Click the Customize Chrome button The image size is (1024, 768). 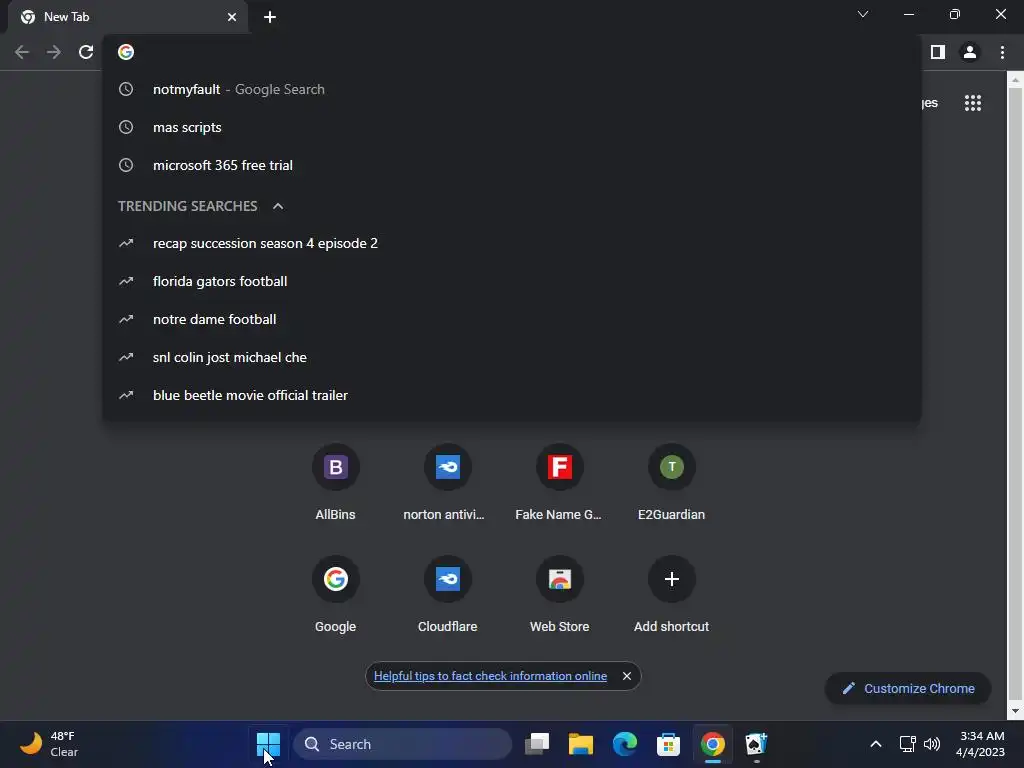pyautogui.click(x=908, y=688)
